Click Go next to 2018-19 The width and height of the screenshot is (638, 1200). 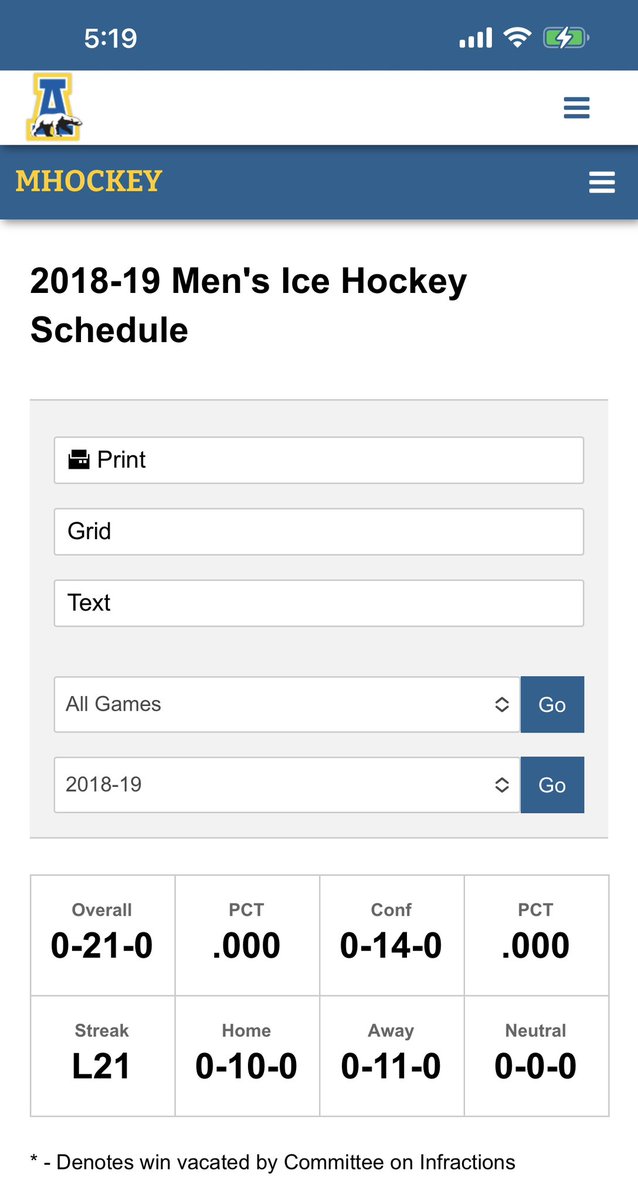(x=552, y=785)
